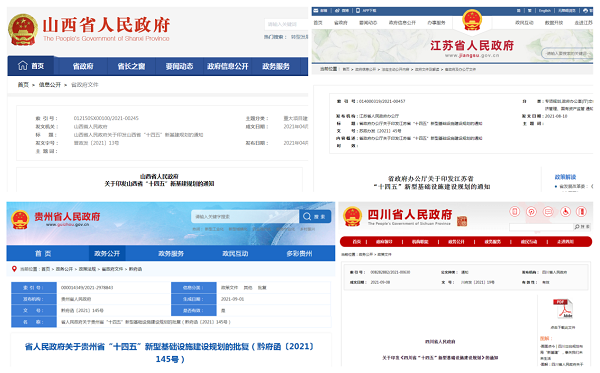Click the Sichuan search magnifier button
Screen dimensions: 600x373
click(x=582, y=227)
